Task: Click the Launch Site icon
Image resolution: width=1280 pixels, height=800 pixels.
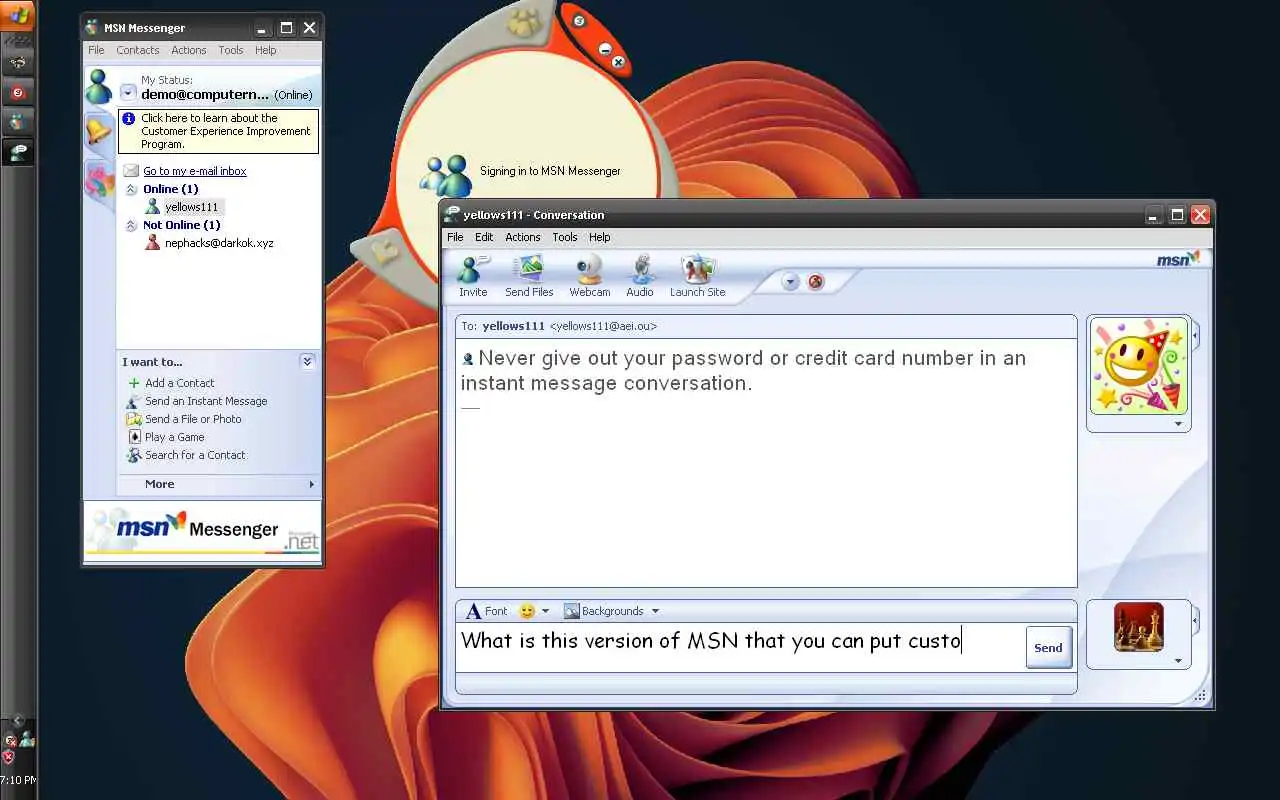Action: 697,269
